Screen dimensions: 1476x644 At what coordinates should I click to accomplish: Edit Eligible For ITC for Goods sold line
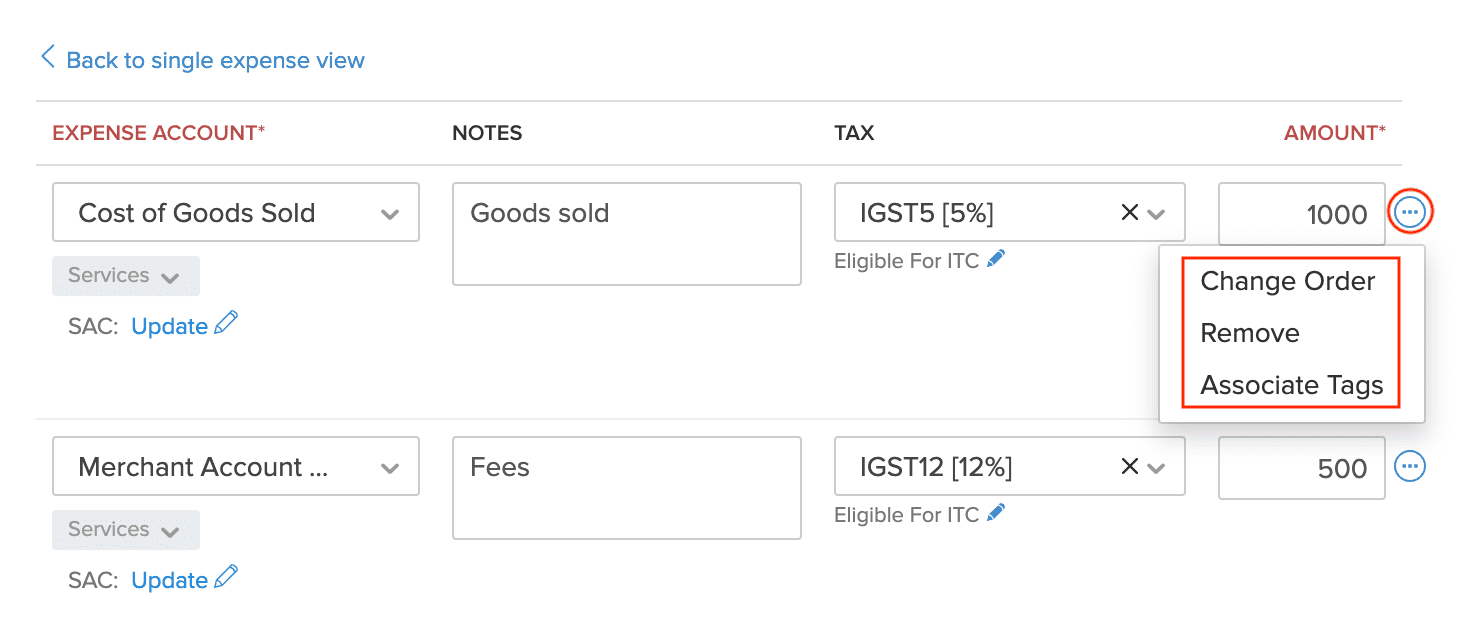tap(996, 259)
